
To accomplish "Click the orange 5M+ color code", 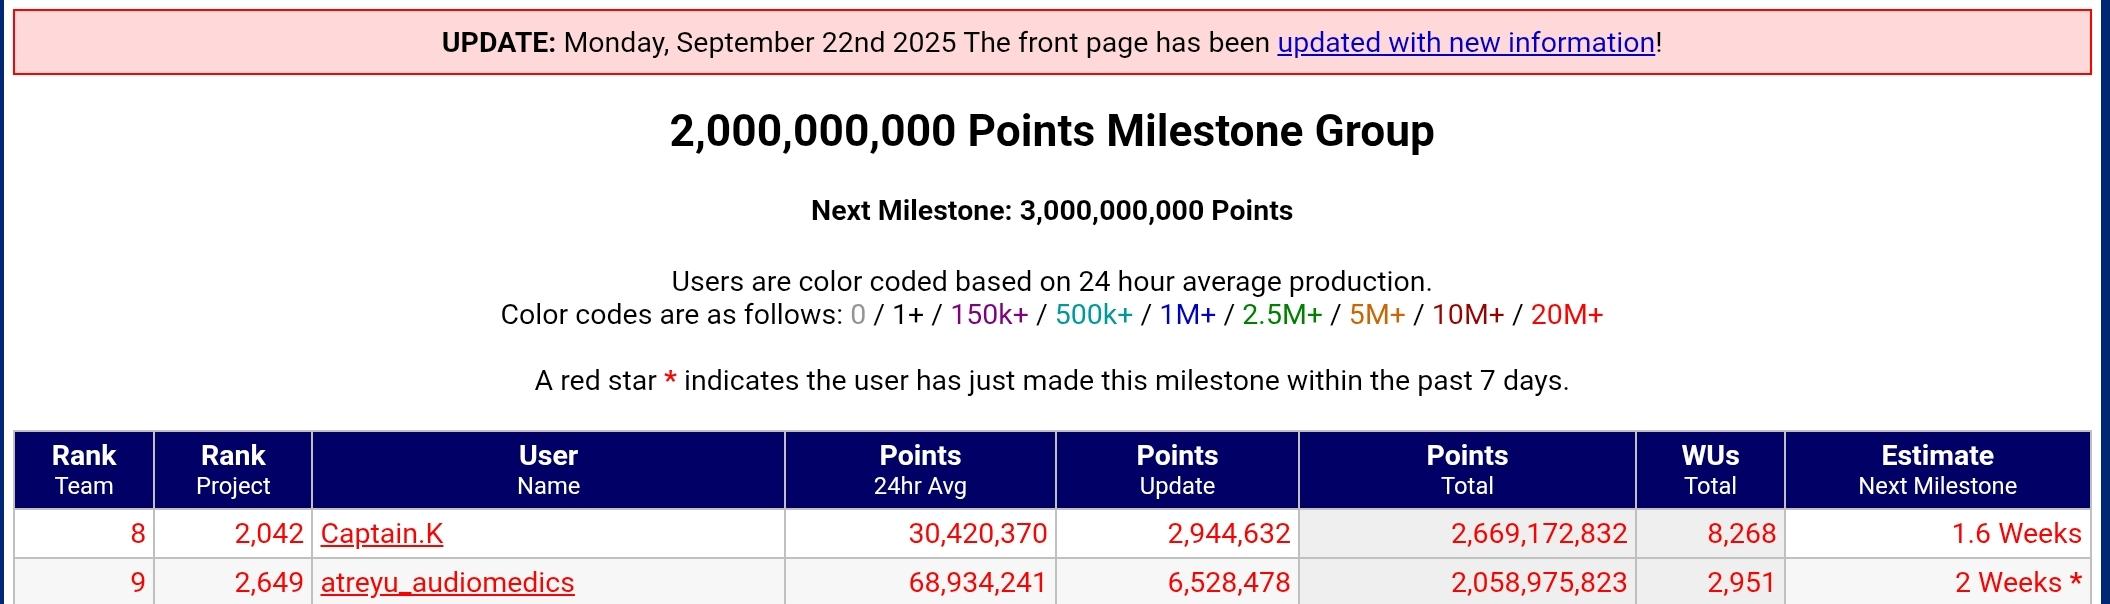I will pyautogui.click(x=1377, y=315).
